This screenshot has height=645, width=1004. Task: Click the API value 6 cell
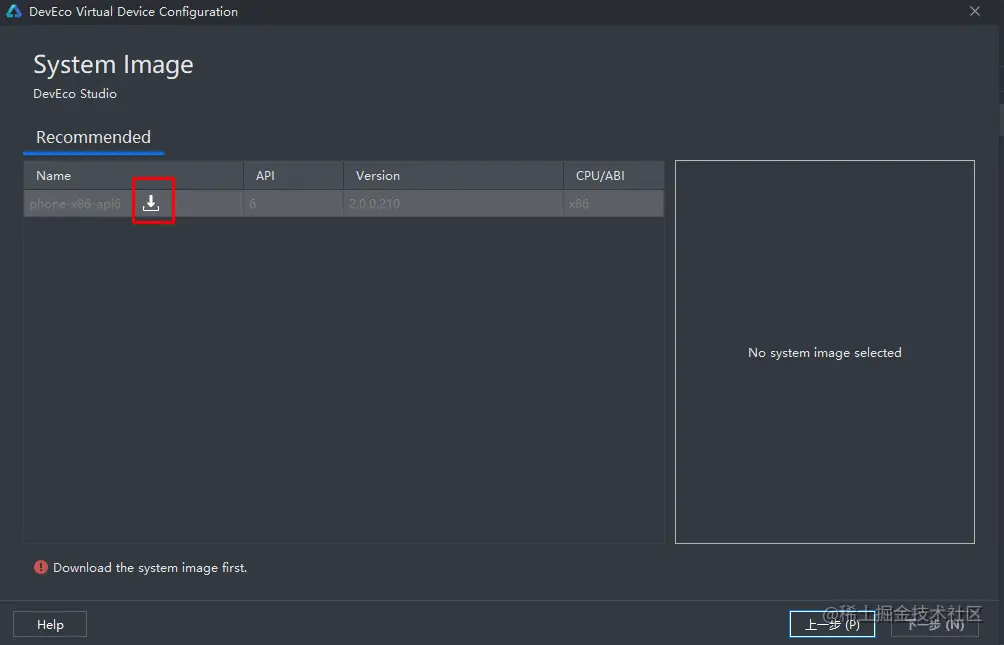(252, 204)
